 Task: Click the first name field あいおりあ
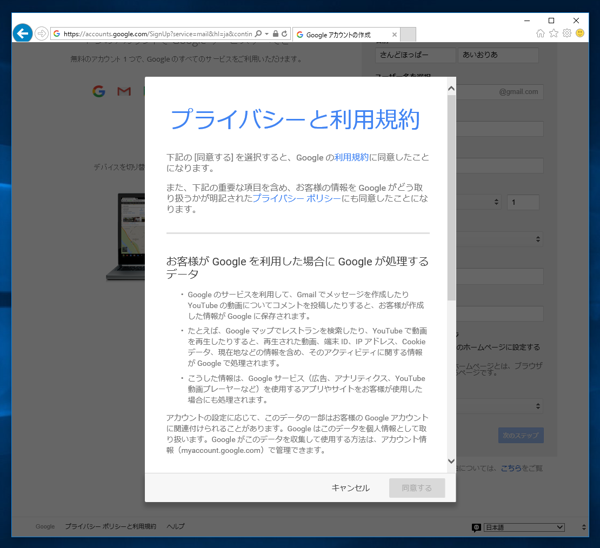point(498,55)
